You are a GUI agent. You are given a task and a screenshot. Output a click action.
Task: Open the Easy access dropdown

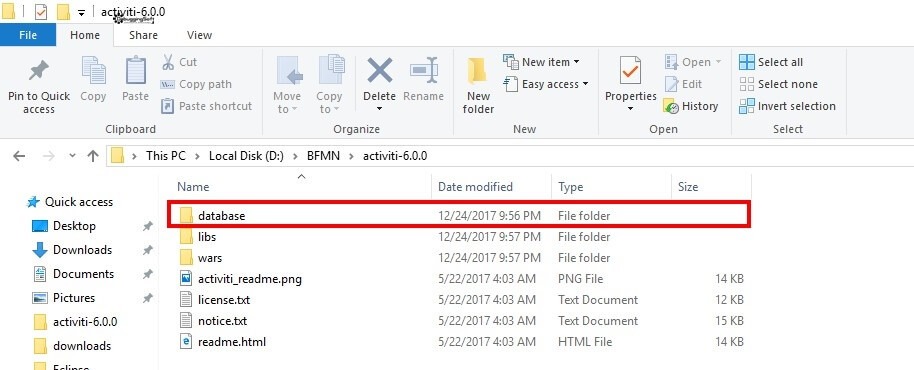pyautogui.click(x=585, y=84)
